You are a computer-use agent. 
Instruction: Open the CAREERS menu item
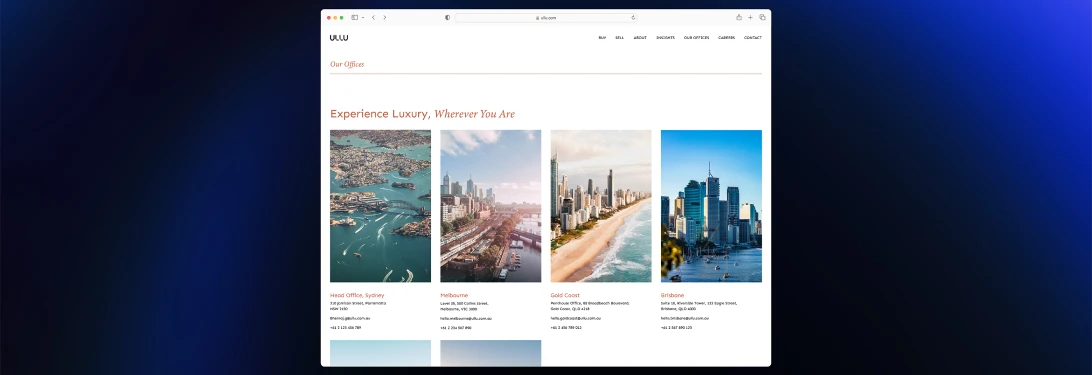pos(726,38)
